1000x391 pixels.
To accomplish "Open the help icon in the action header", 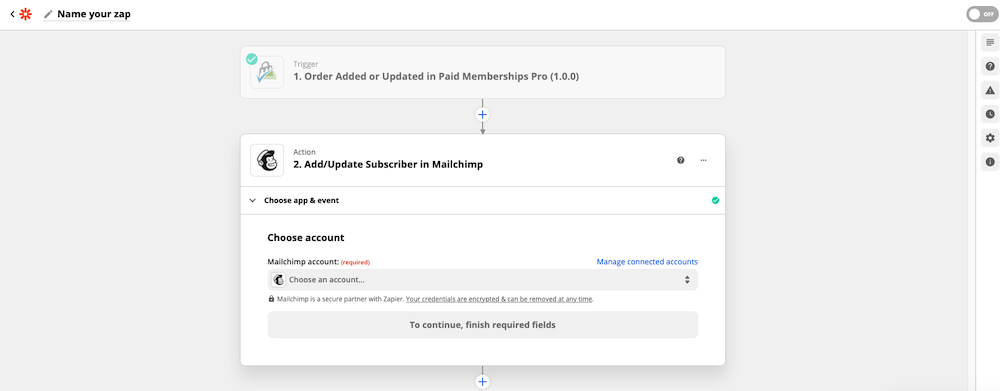I will (680, 160).
